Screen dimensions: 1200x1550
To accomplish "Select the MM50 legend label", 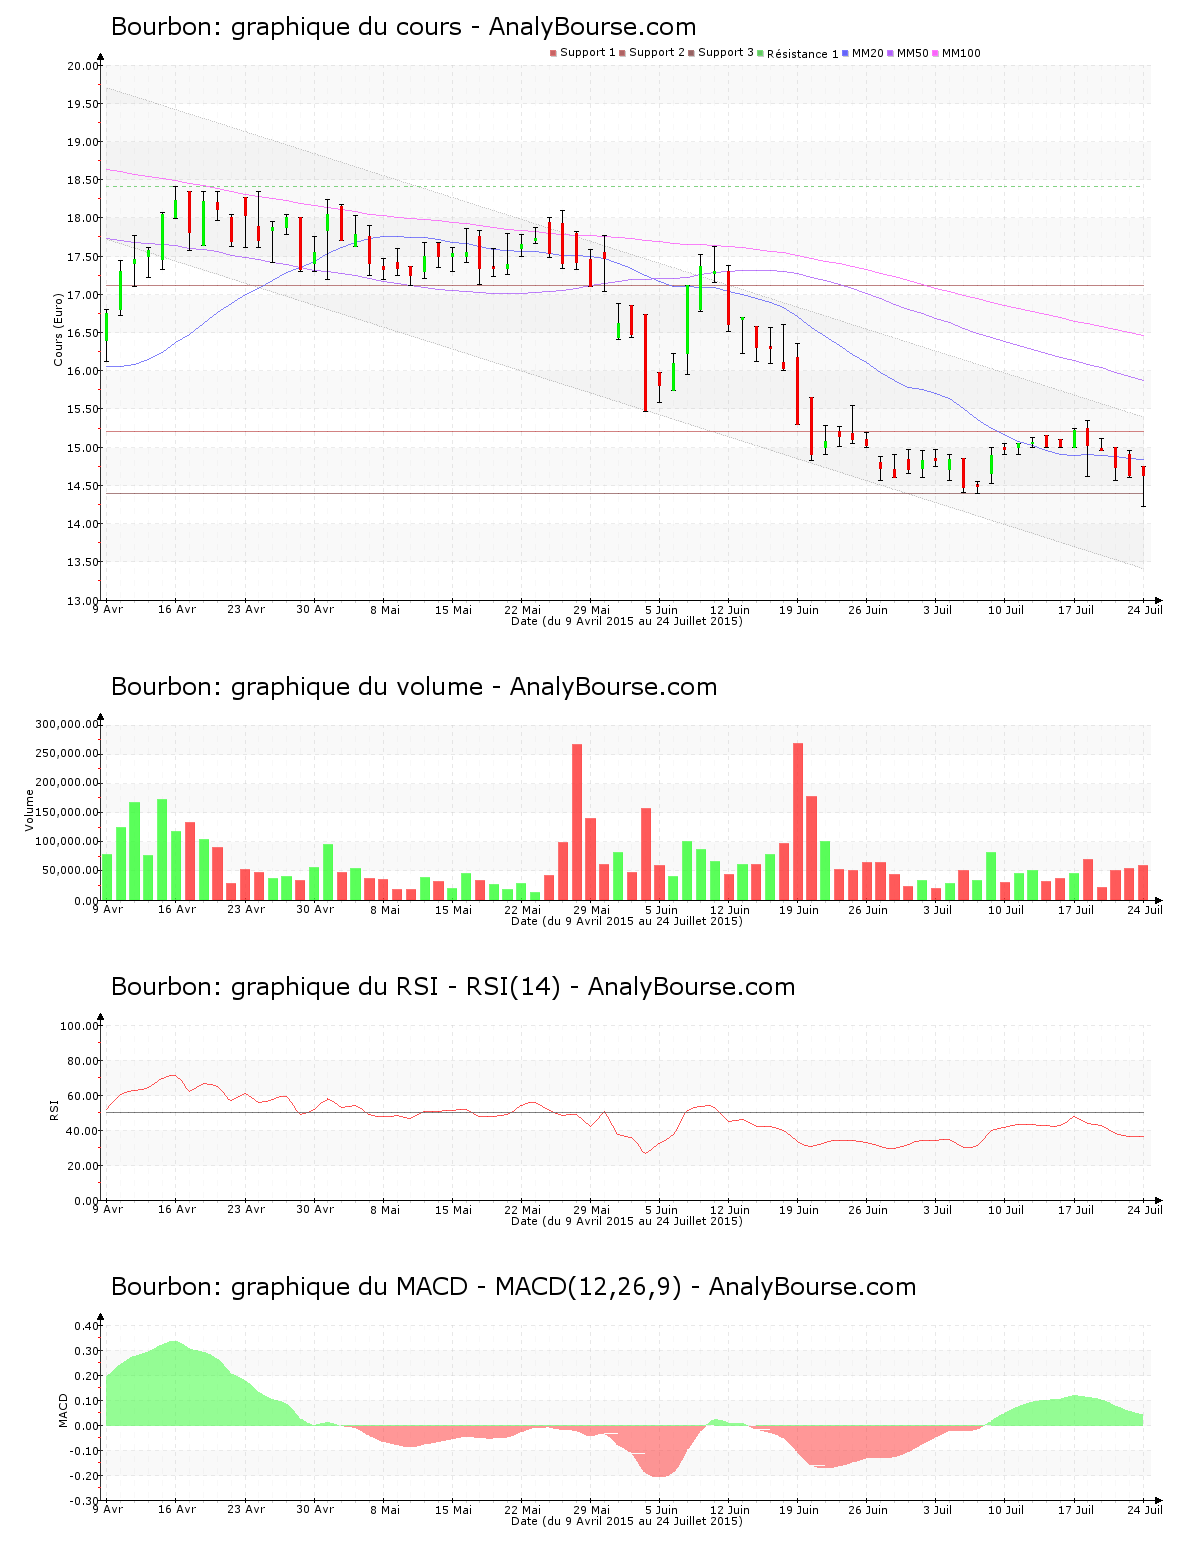I will (x=913, y=53).
